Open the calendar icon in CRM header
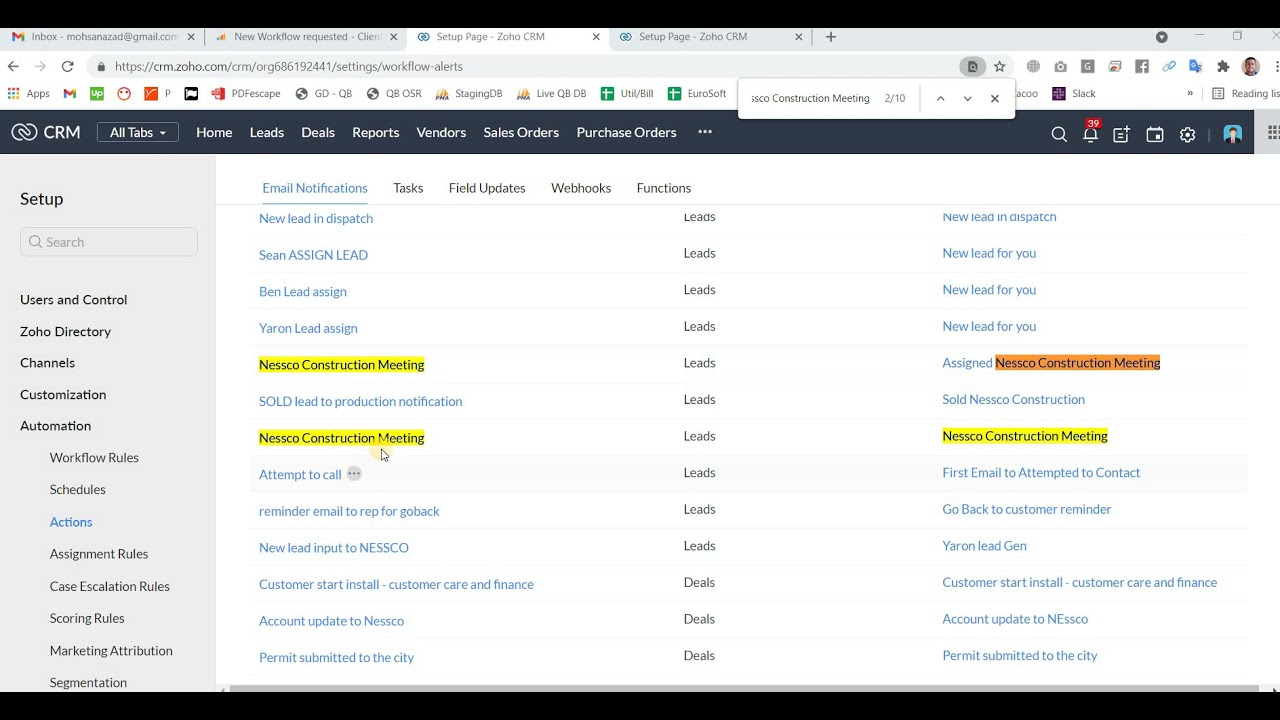This screenshot has width=1280, height=720. point(1155,134)
